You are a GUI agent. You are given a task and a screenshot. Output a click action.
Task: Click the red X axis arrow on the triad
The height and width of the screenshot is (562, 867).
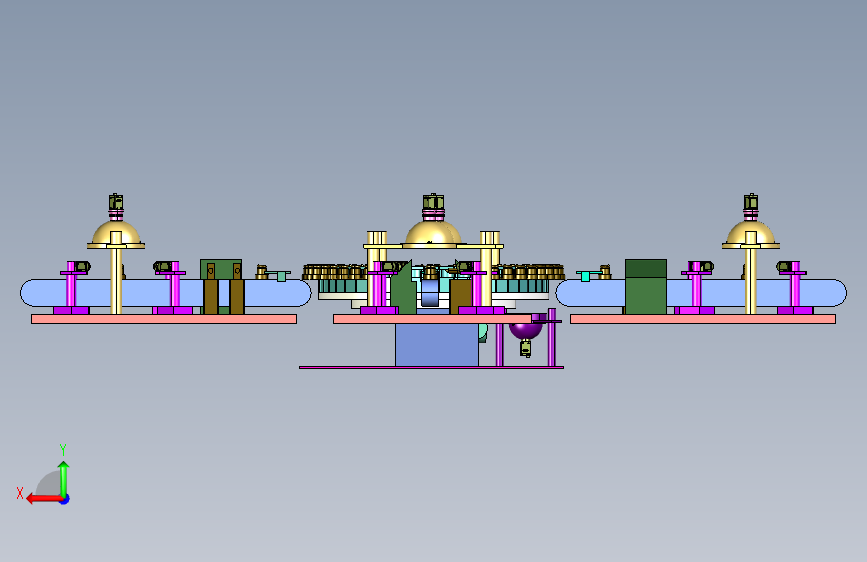[x=43, y=499]
